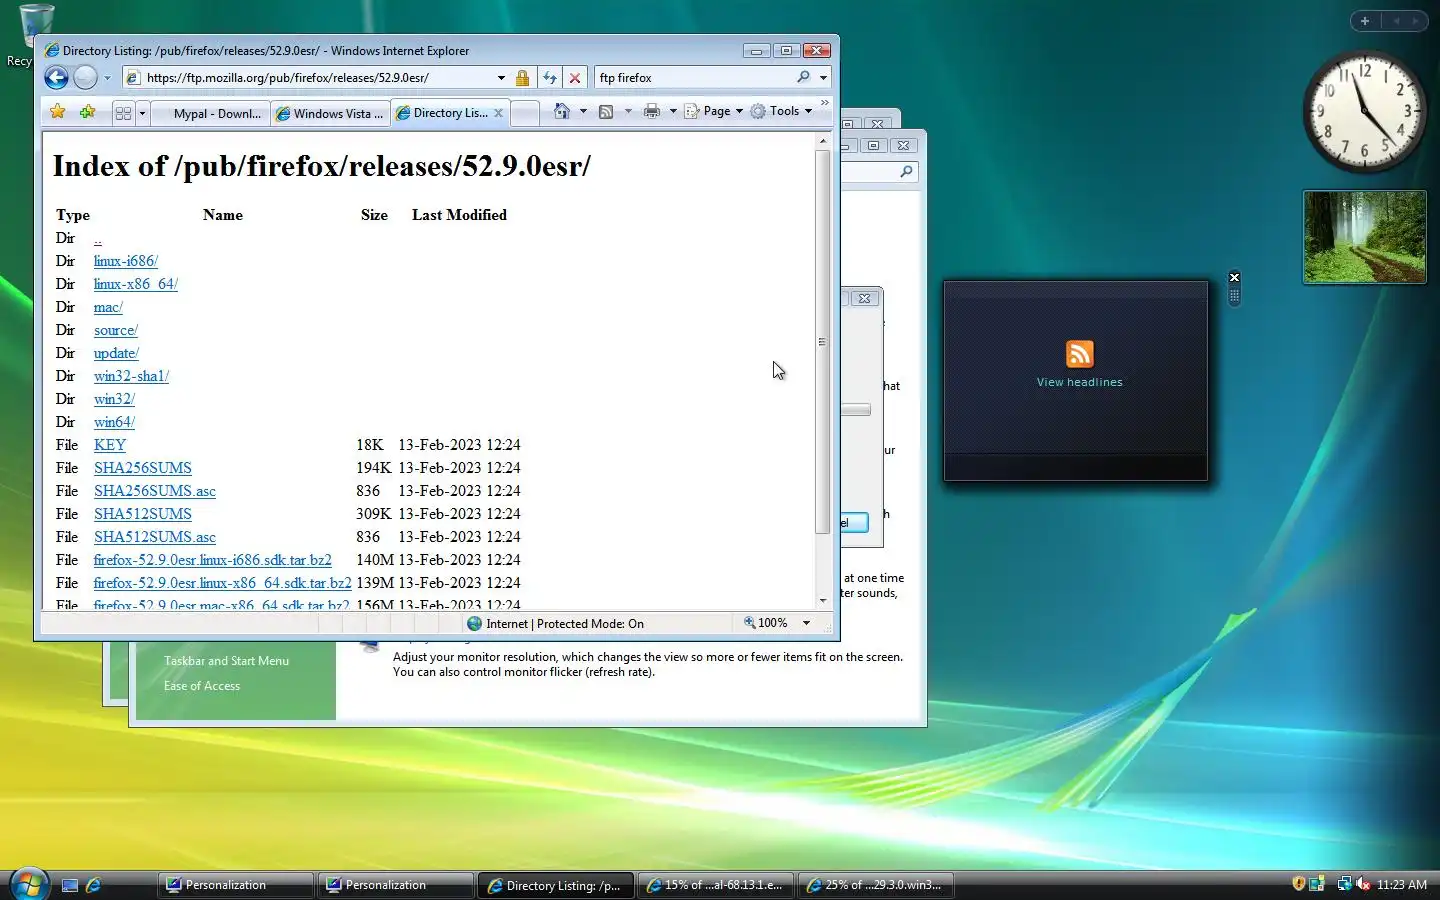Open the tab list dropdown arrow
1440x900 pixels.
(x=142, y=113)
